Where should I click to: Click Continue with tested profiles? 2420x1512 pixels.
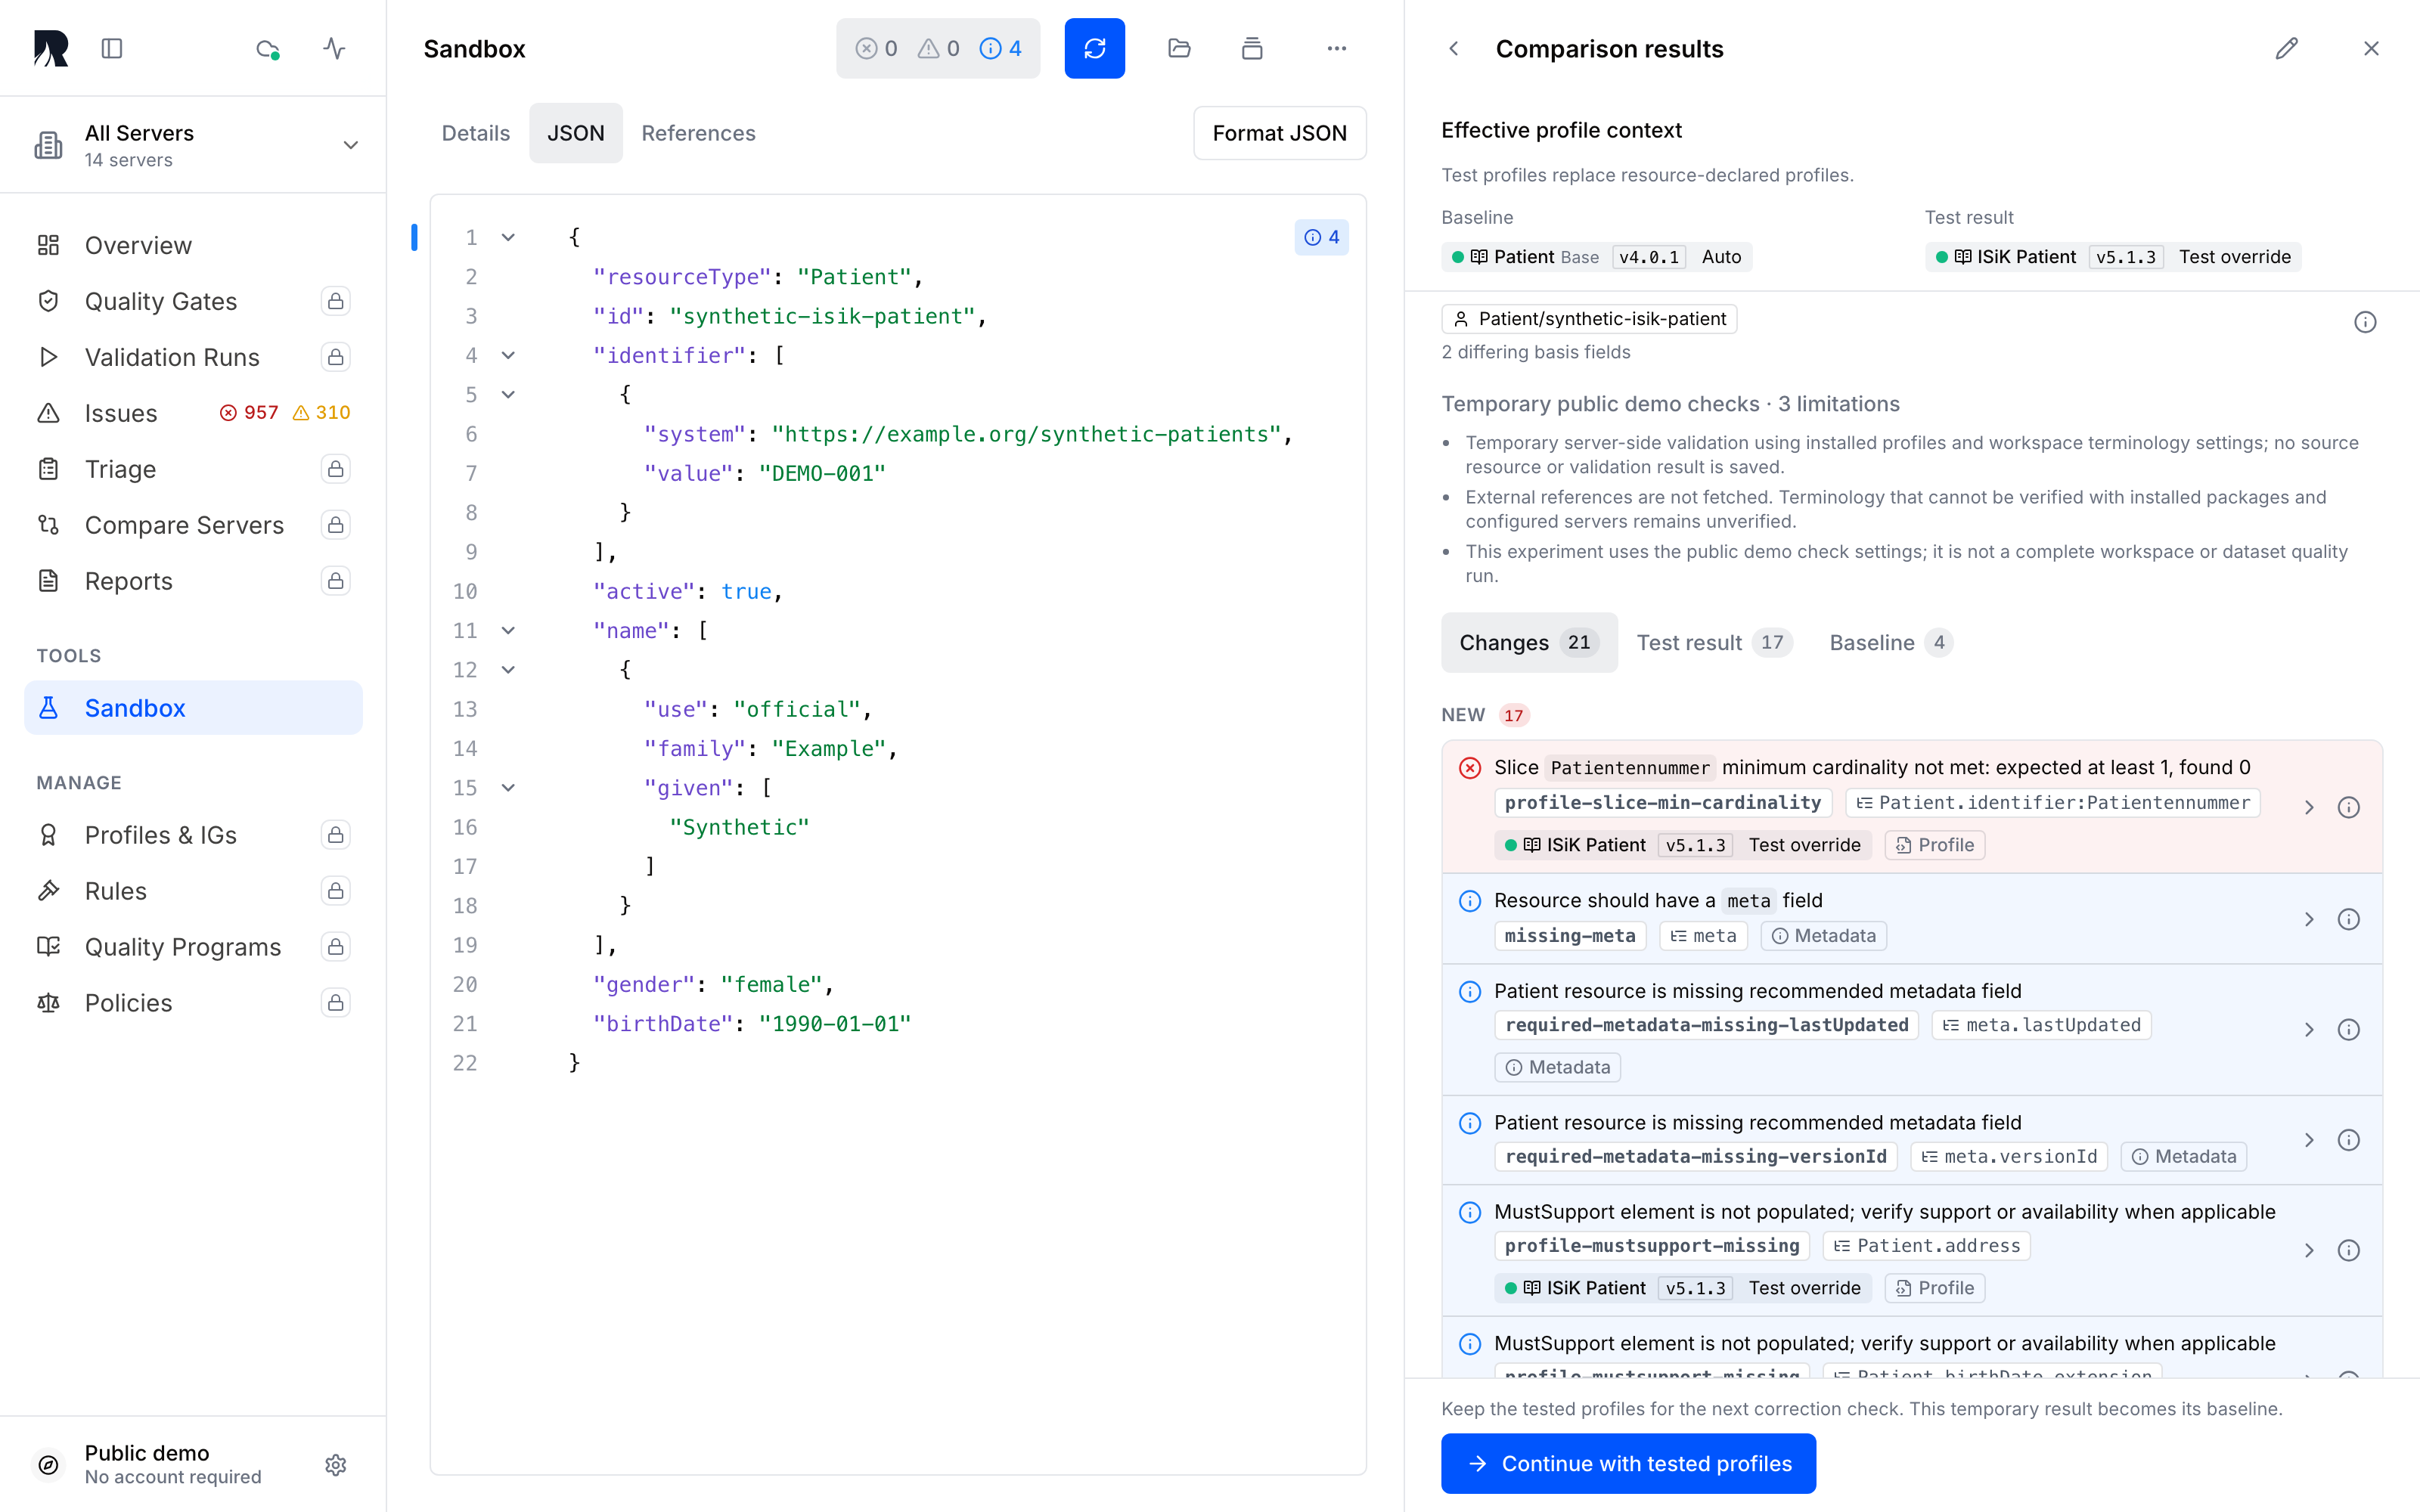point(1628,1463)
